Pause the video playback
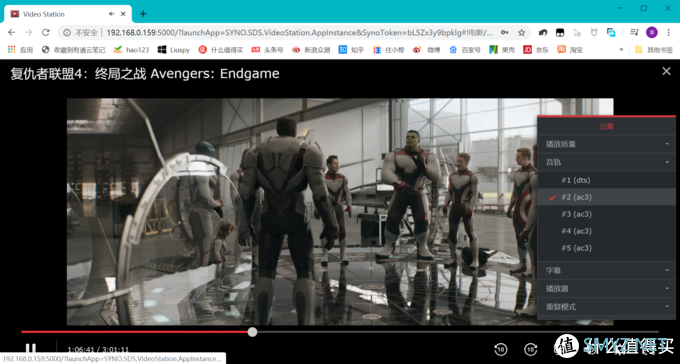Screen dimensions: 680x364 (x=30, y=348)
